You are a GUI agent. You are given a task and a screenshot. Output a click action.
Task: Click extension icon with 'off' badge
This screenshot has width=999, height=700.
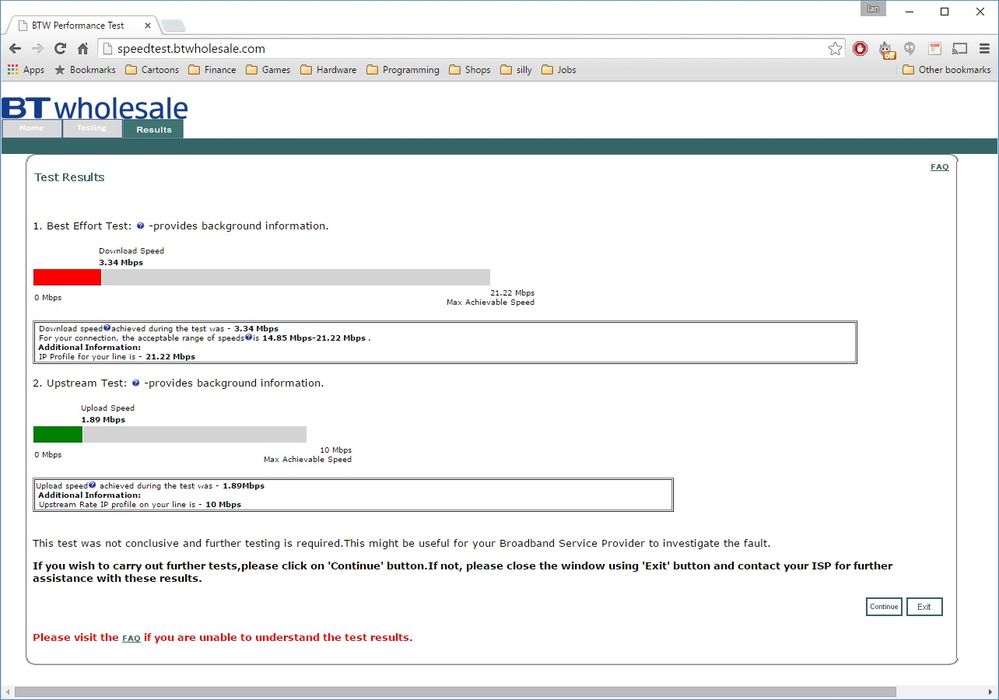tap(886, 50)
